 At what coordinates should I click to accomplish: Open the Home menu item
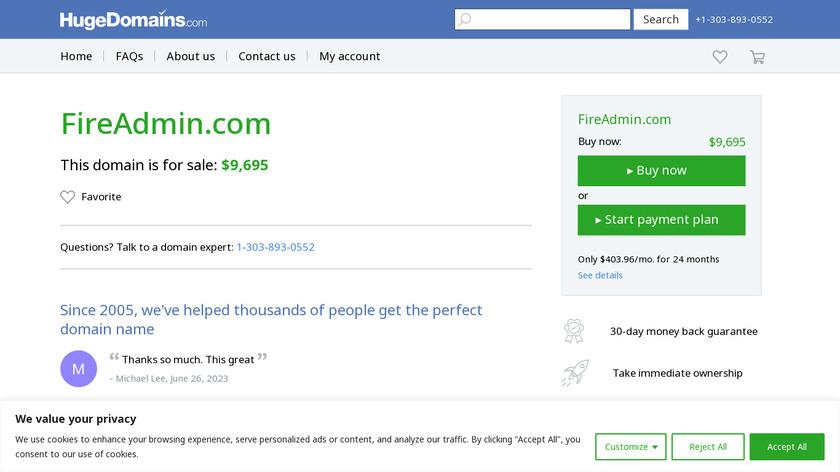76,57
